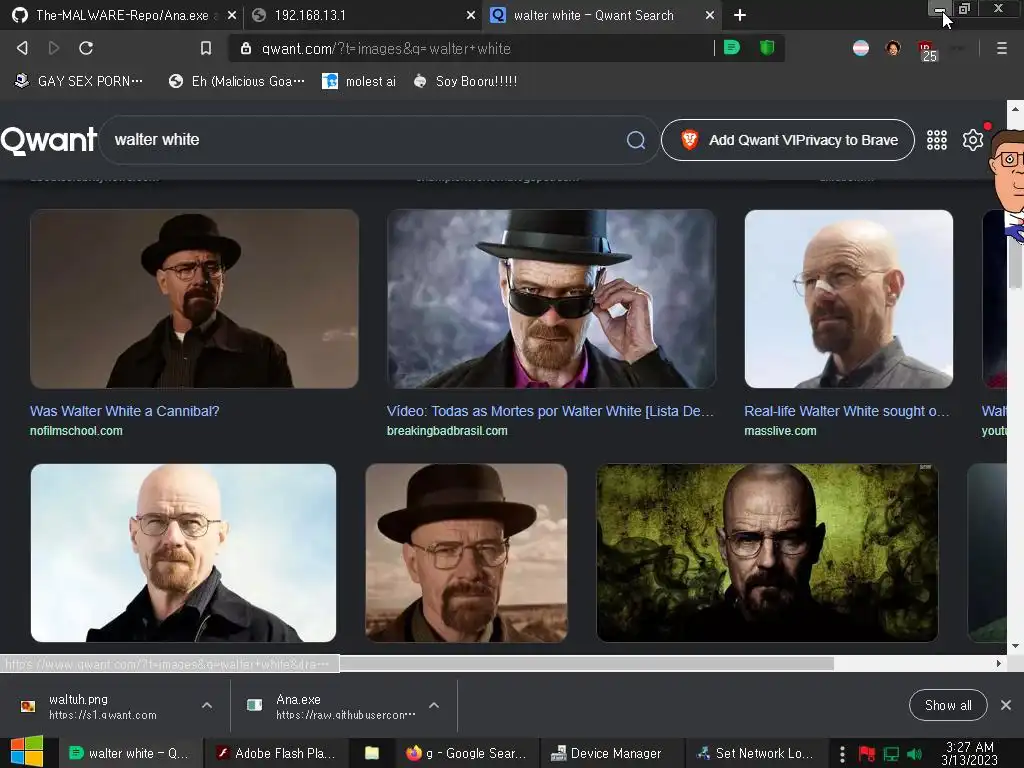Click the taskbar clock 3:27 AM

(970, 753)
